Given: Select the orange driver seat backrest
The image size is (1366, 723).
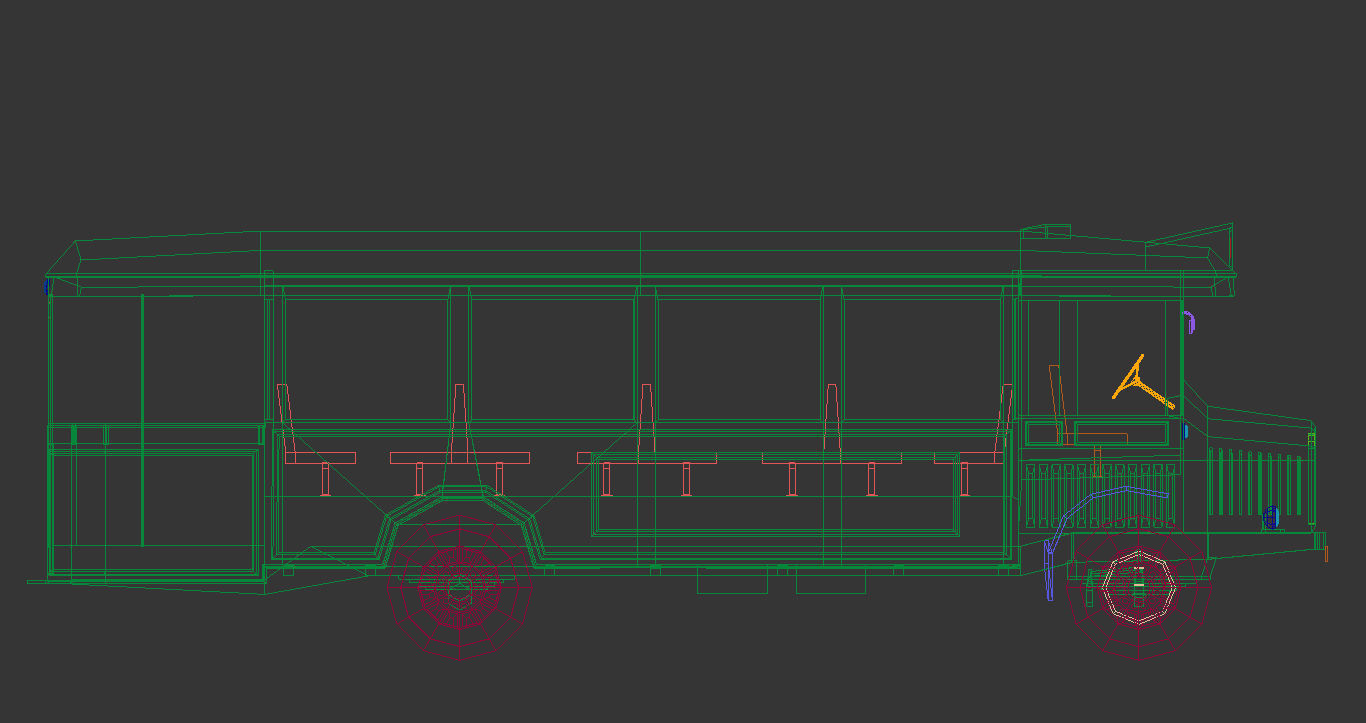Looking at the screenshot, I should [1056, 404].
